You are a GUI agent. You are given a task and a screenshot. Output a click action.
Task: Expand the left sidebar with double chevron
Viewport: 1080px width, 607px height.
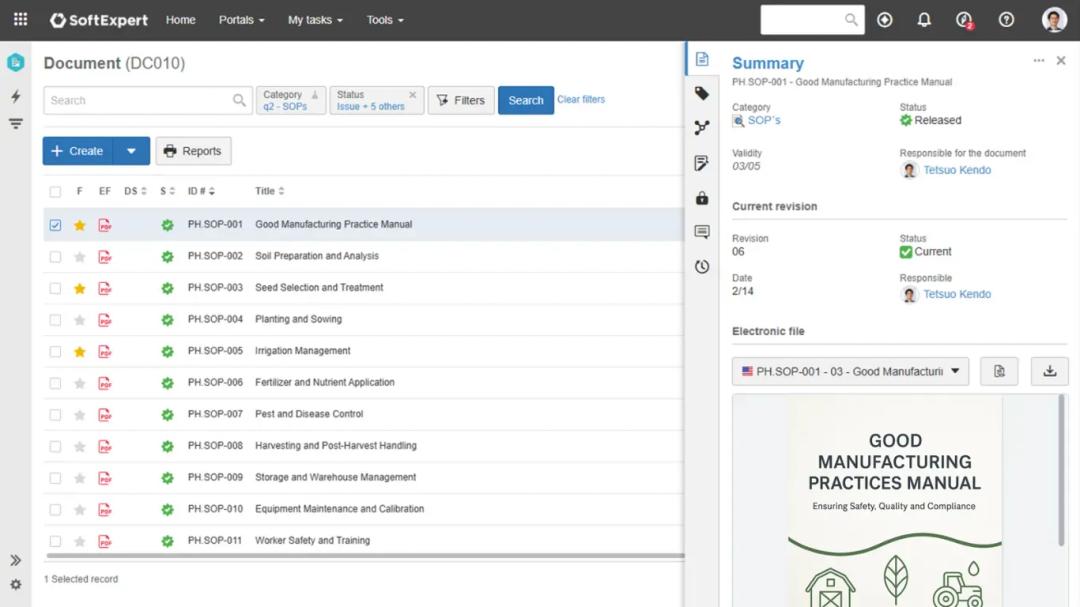coord(15,560)
